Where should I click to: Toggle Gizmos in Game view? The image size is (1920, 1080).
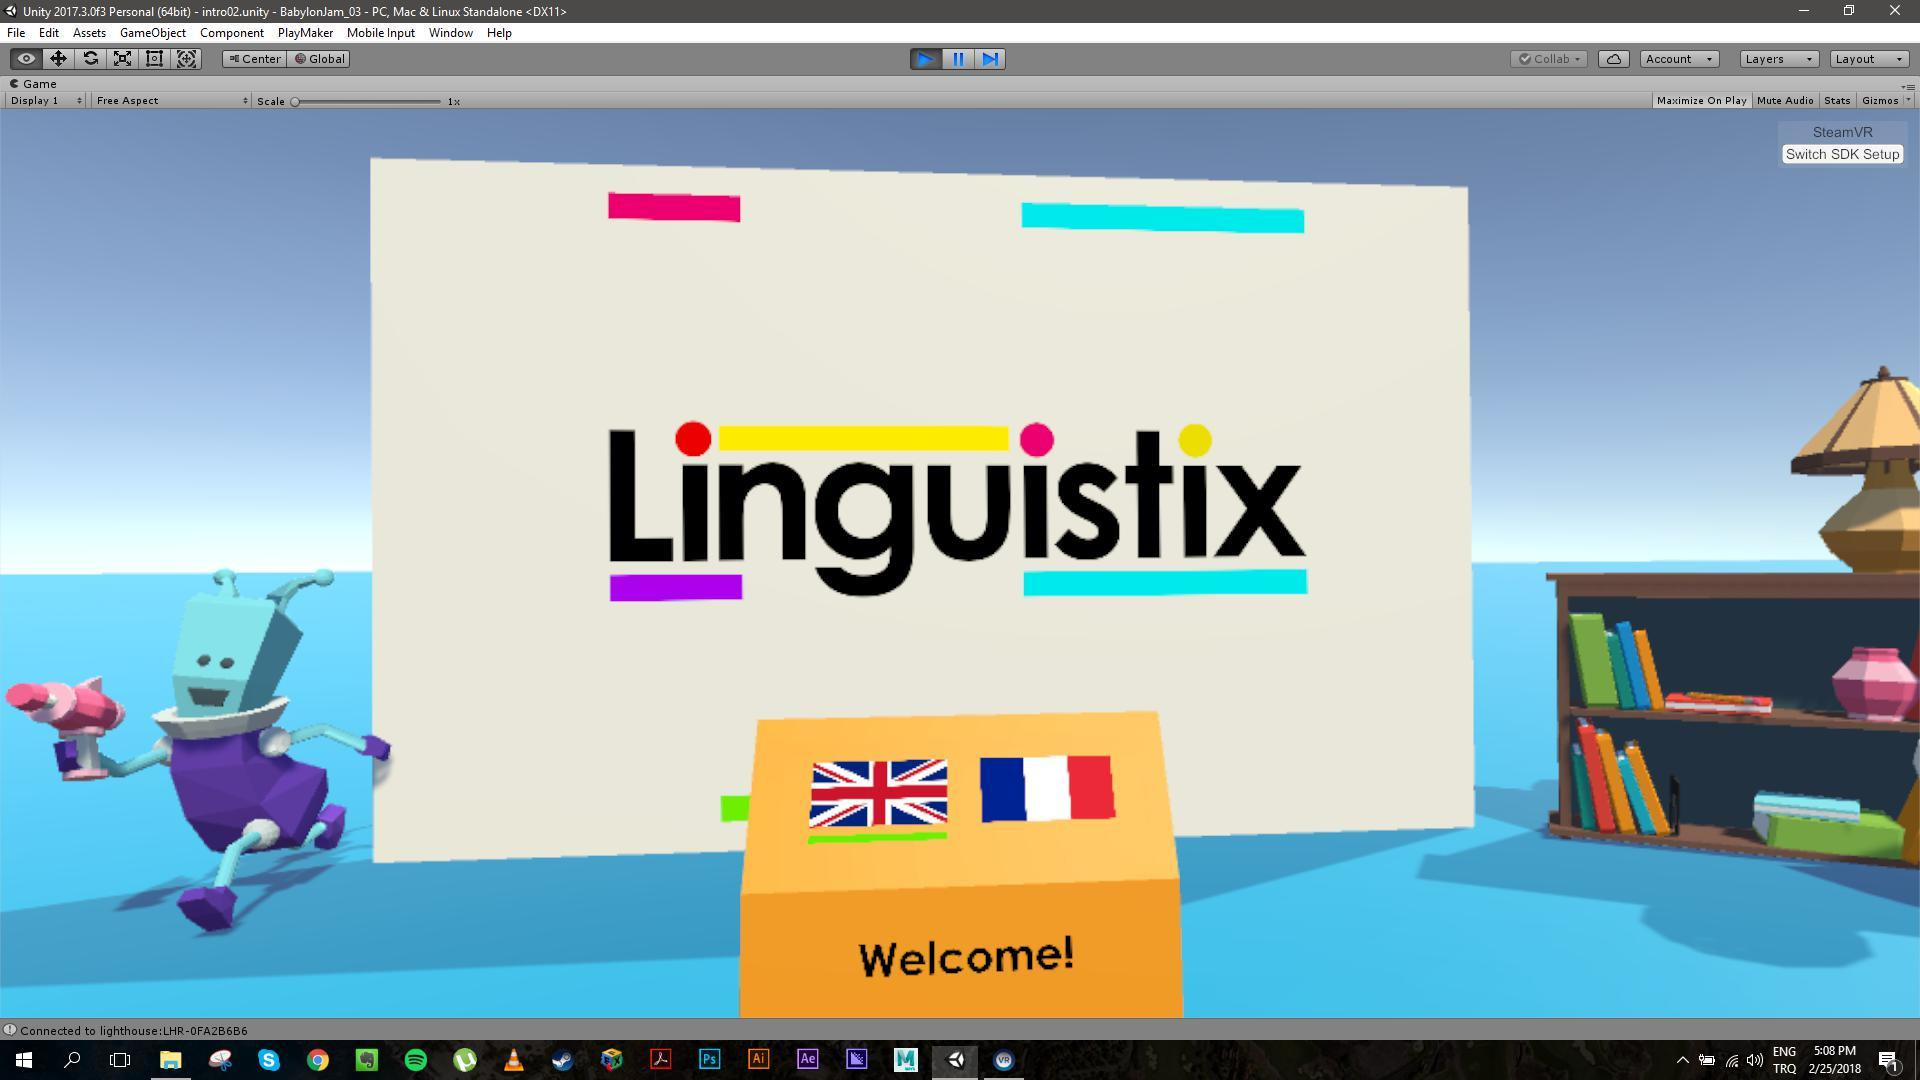1879,101
